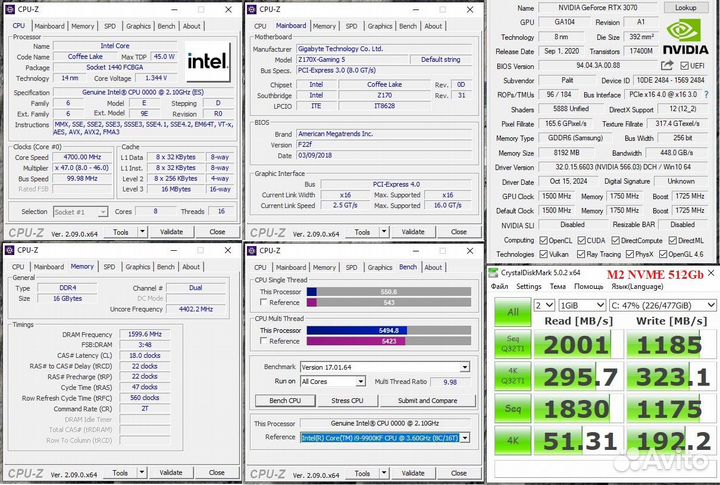Click the Model field Z170X-Gaming 5
The height and width of the screenshot is (485, 720).
(x=351, y=60)
